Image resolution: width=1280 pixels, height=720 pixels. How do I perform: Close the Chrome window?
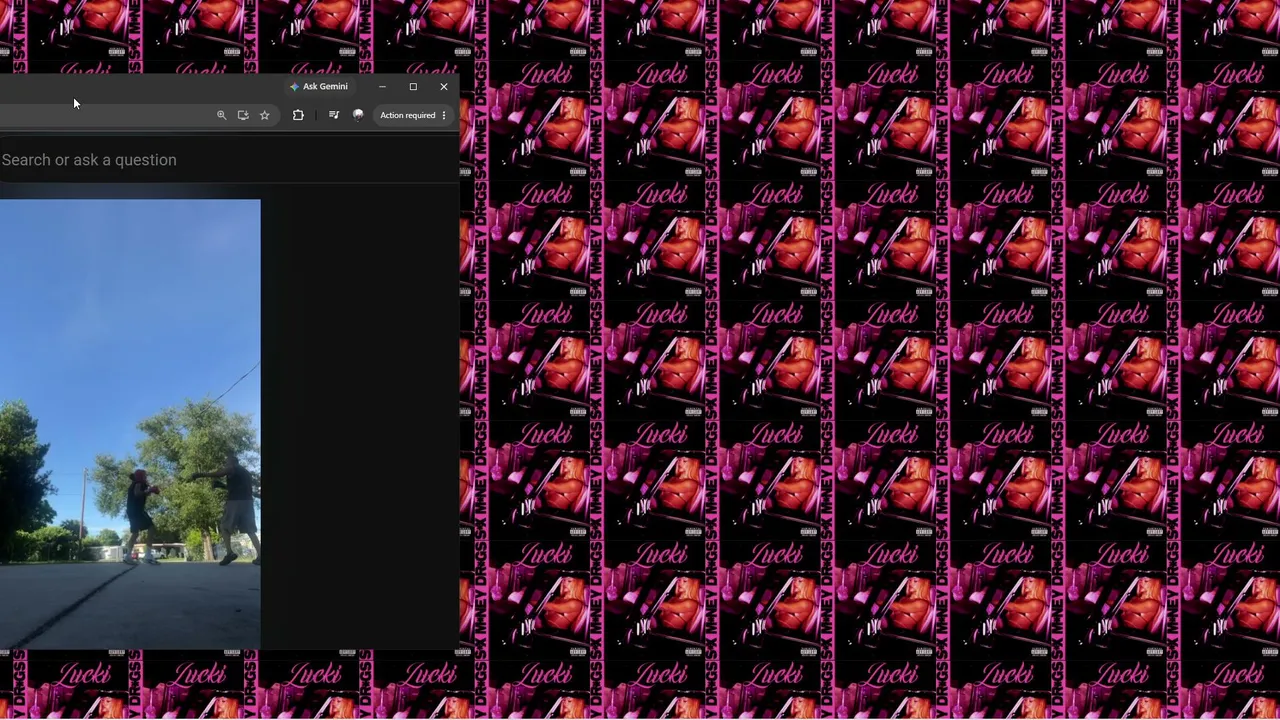coord(444,87)
